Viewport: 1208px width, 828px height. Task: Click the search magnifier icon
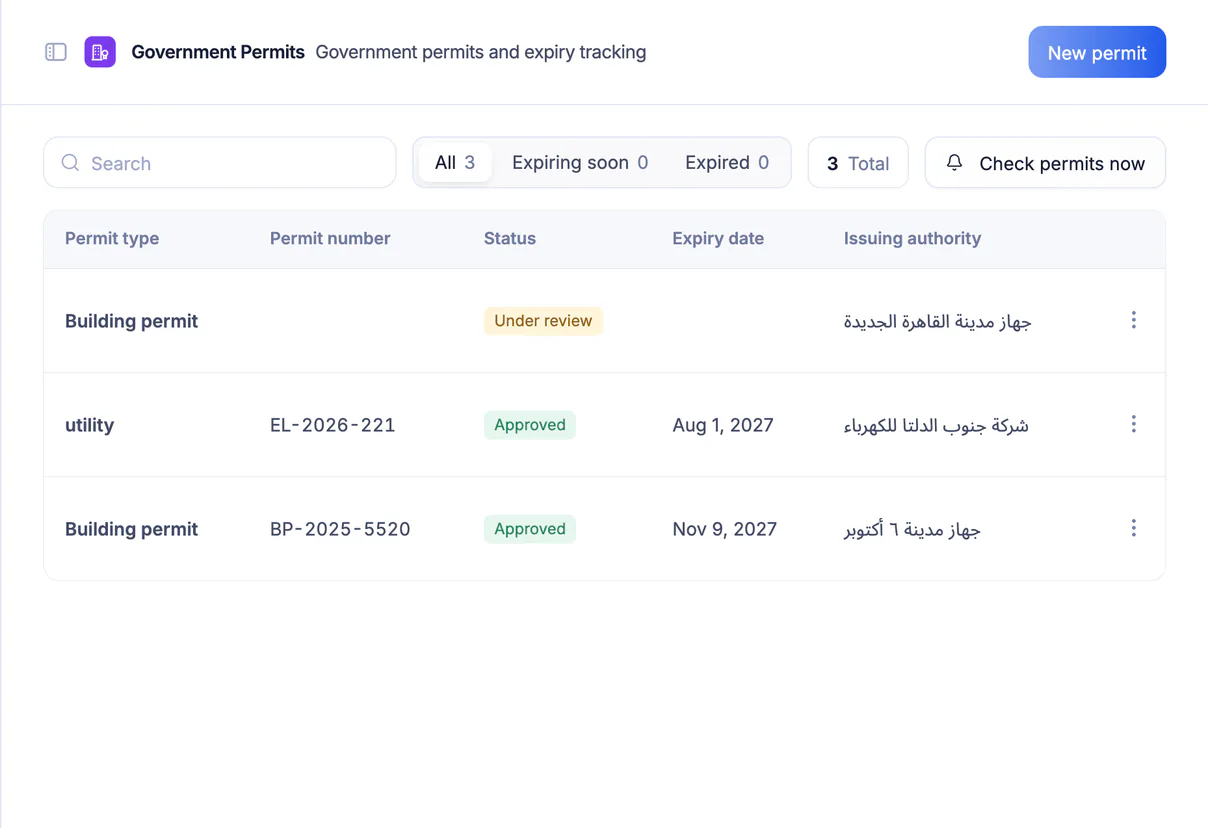(70, 163)
